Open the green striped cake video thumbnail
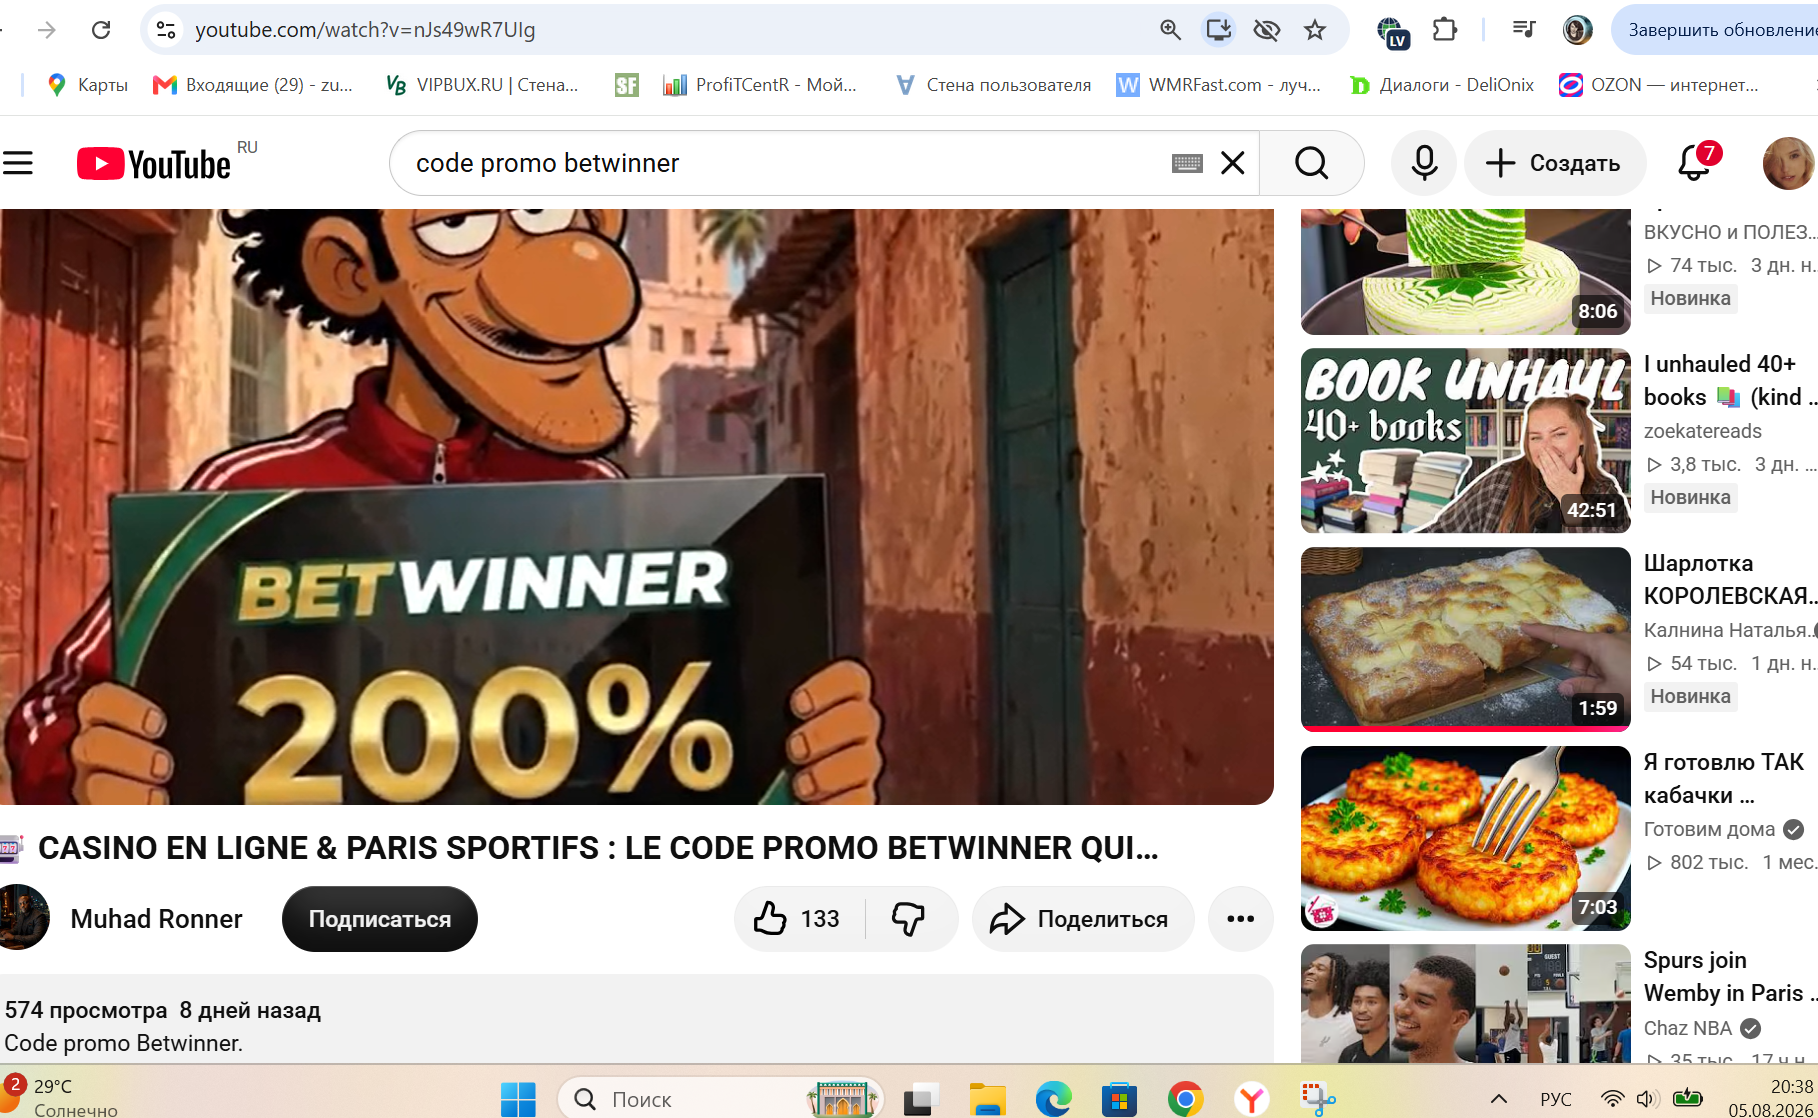The image size is (1818, 1118). [x=1466, y=271]
